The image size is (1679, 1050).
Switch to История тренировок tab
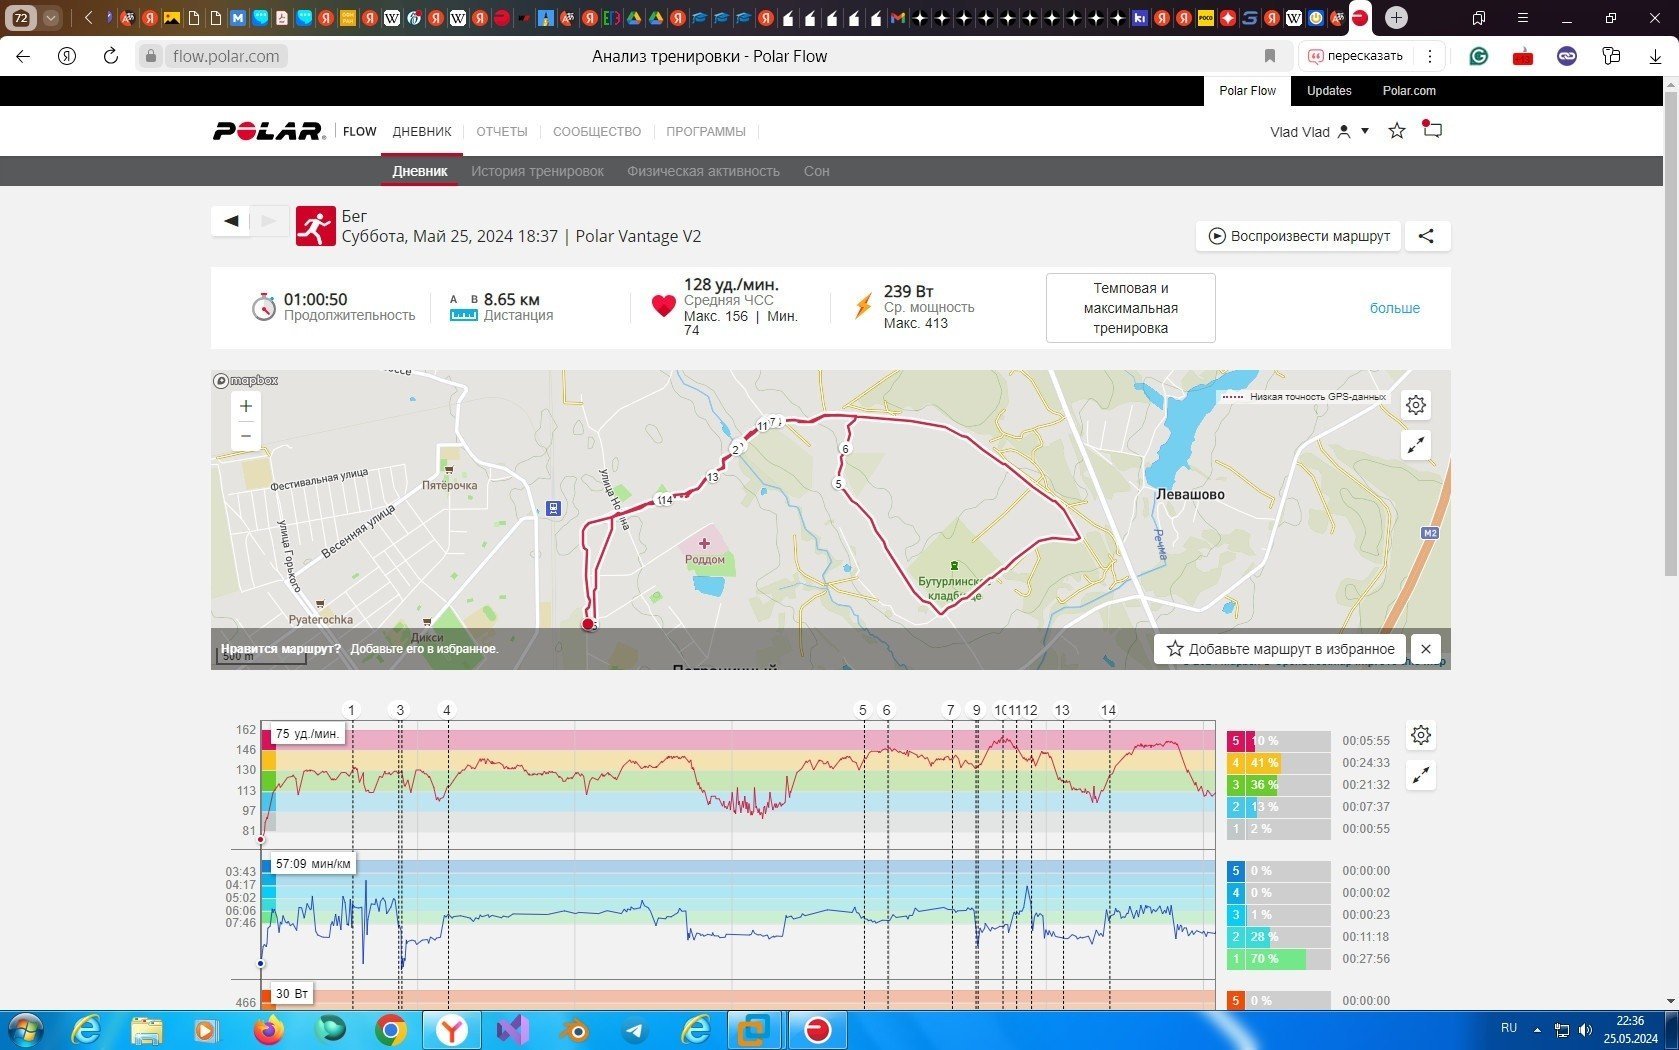point(538,171)
